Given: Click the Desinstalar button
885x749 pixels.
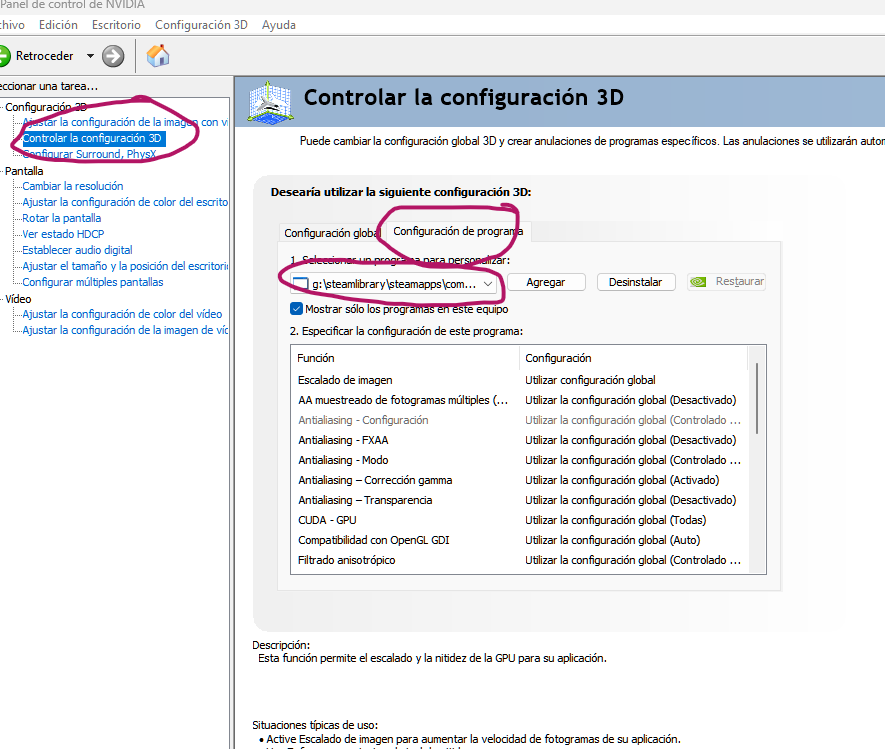Looking at the screenshot, I should pyautogui.click(x=636, y=282).
